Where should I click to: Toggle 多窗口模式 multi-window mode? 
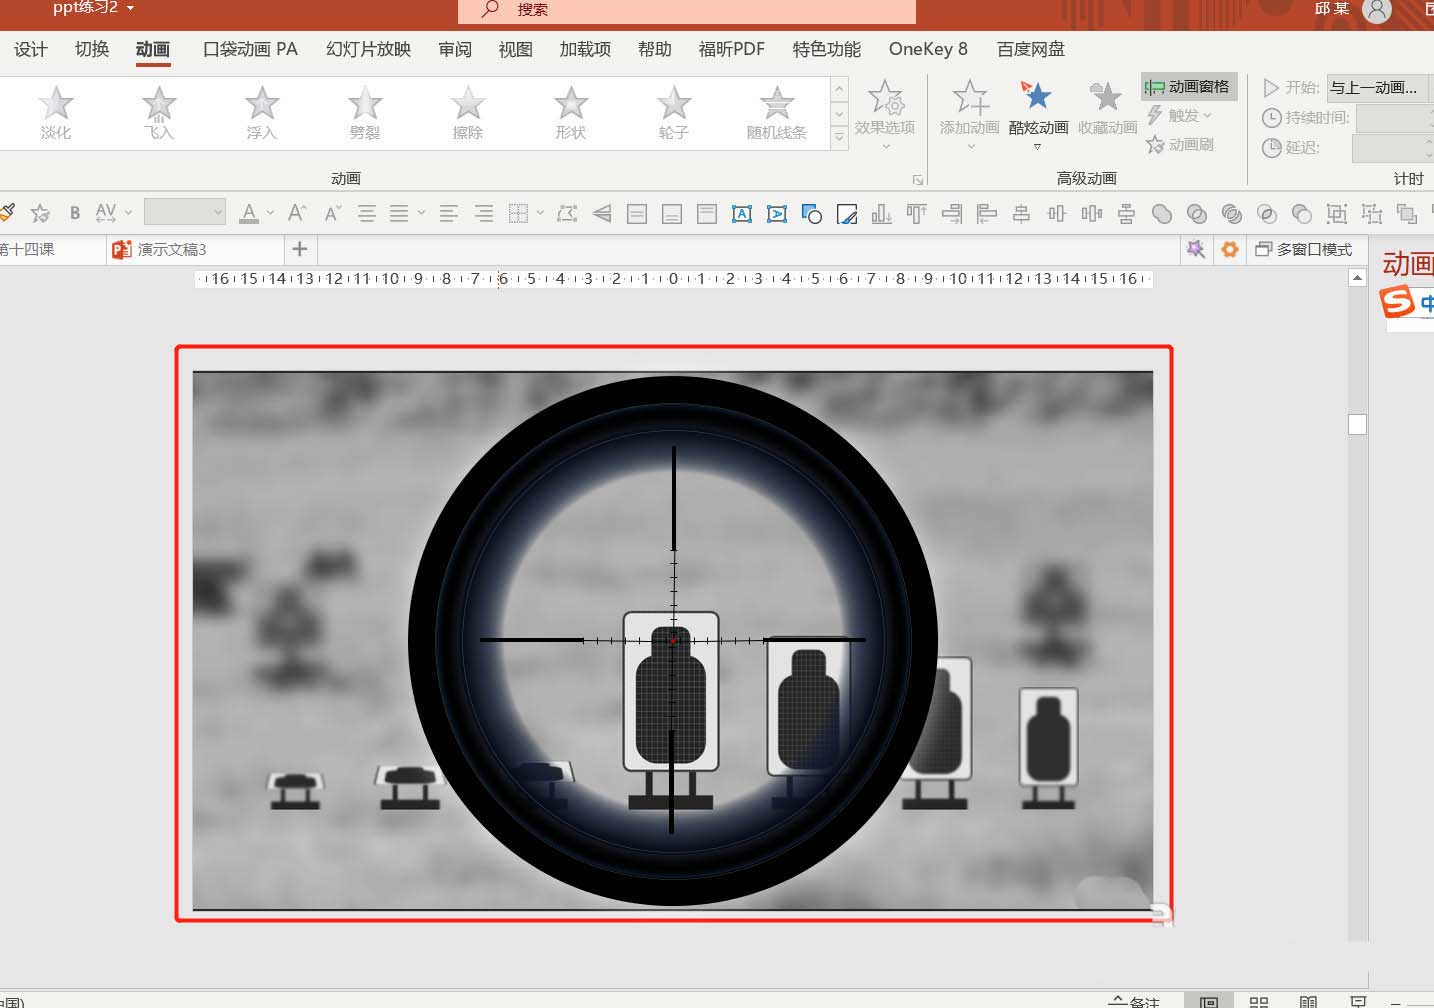click(1305, 249)
